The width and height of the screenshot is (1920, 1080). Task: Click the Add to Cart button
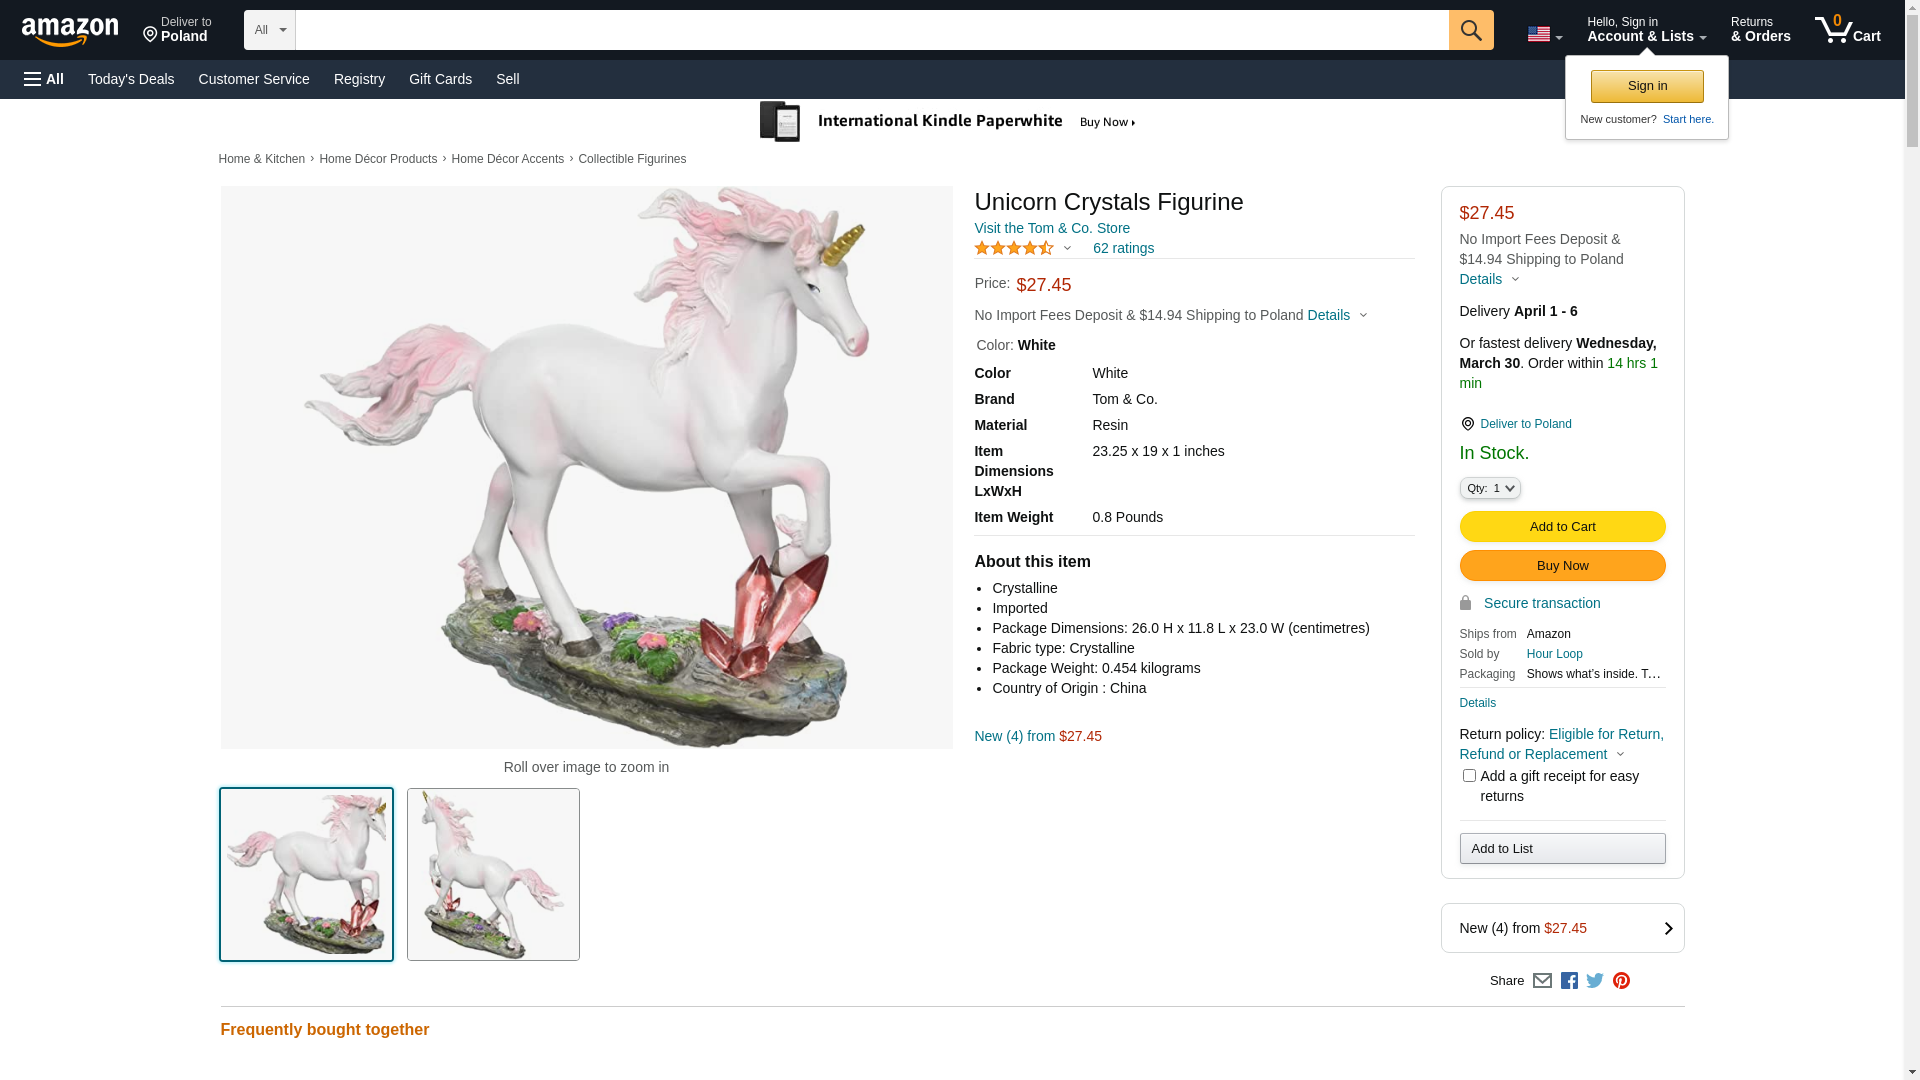coord(1562,527)
